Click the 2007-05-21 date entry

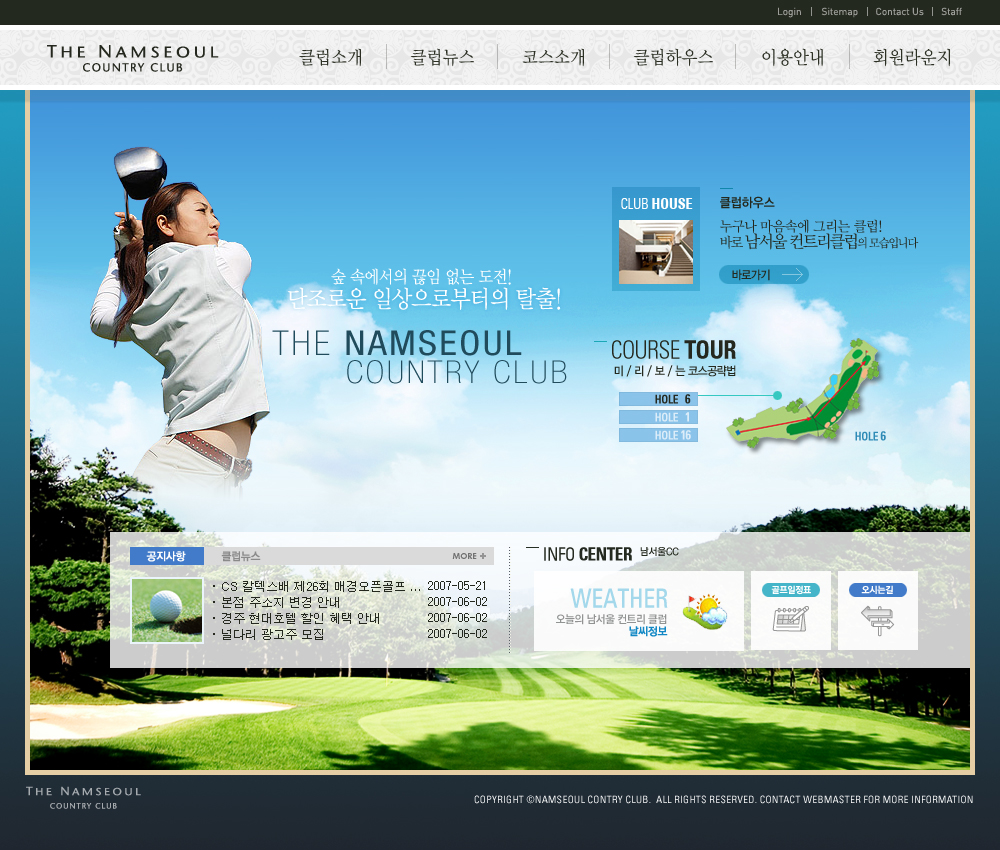[x=457, y=585]
